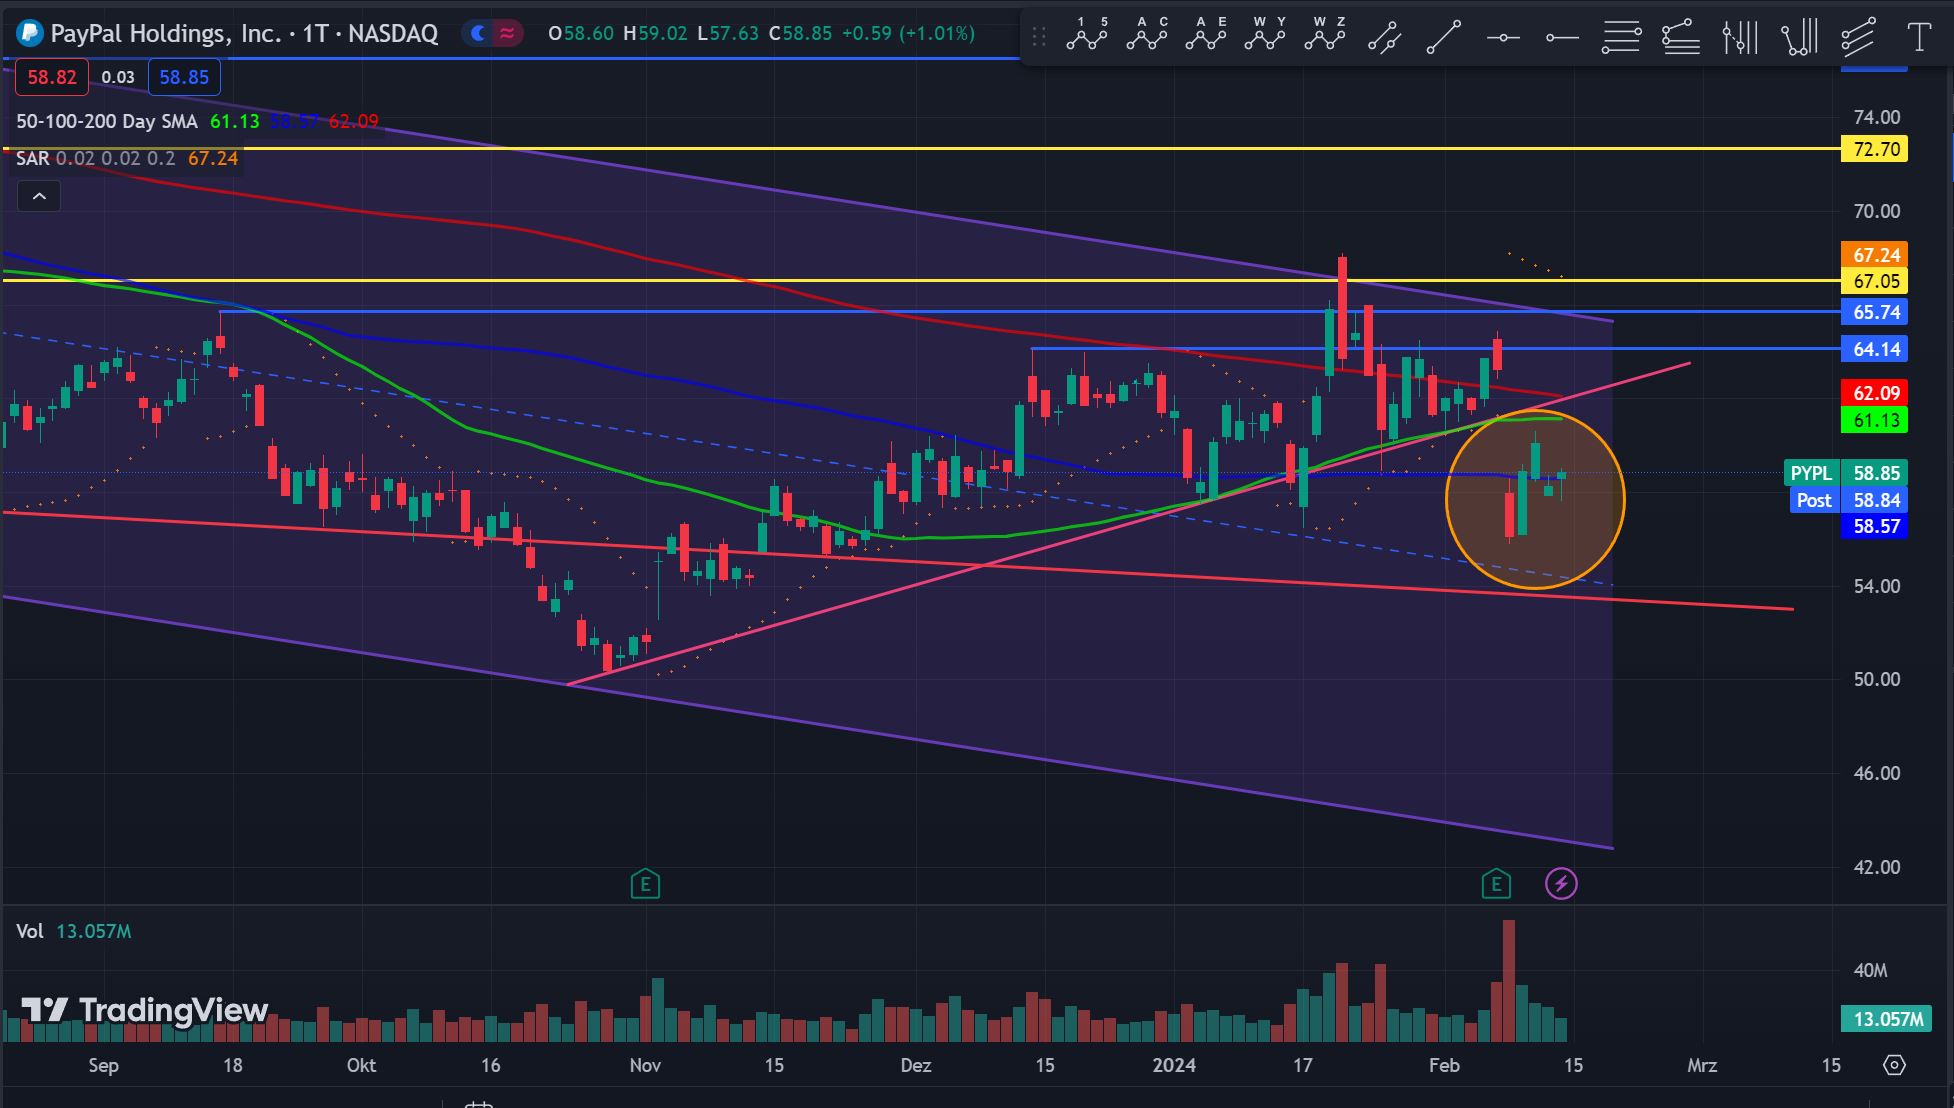Click the 58.85 buy price button
The image size is (1954, 1108).
pos(184,77)
